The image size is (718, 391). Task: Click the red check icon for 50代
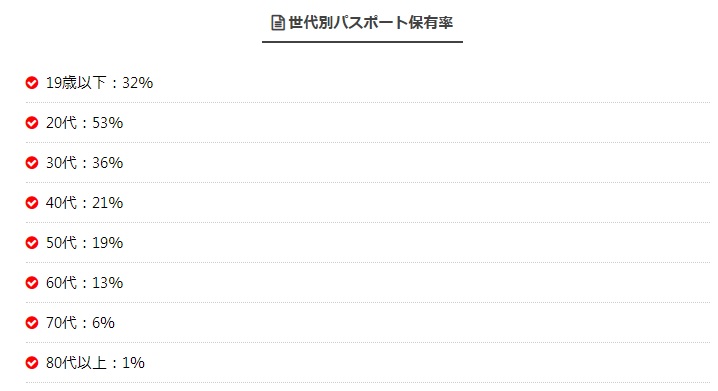[32, 243]
